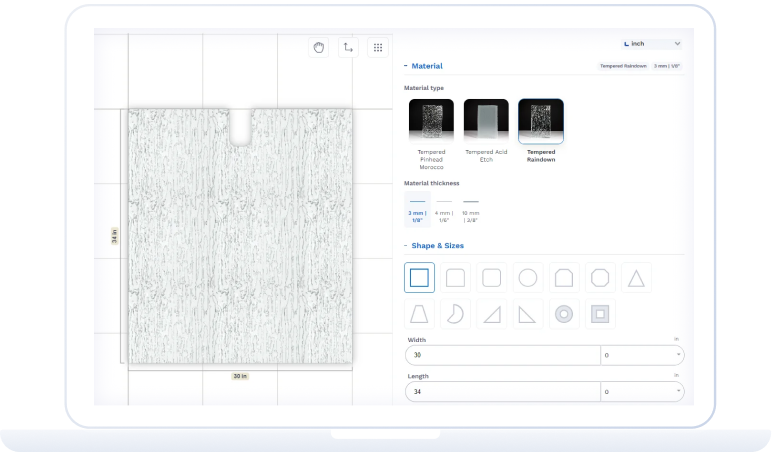Screen dimensions: 772x452
Task: Choose the octagon shape icon
Action: pyautogui.click(x=600, y=278)
